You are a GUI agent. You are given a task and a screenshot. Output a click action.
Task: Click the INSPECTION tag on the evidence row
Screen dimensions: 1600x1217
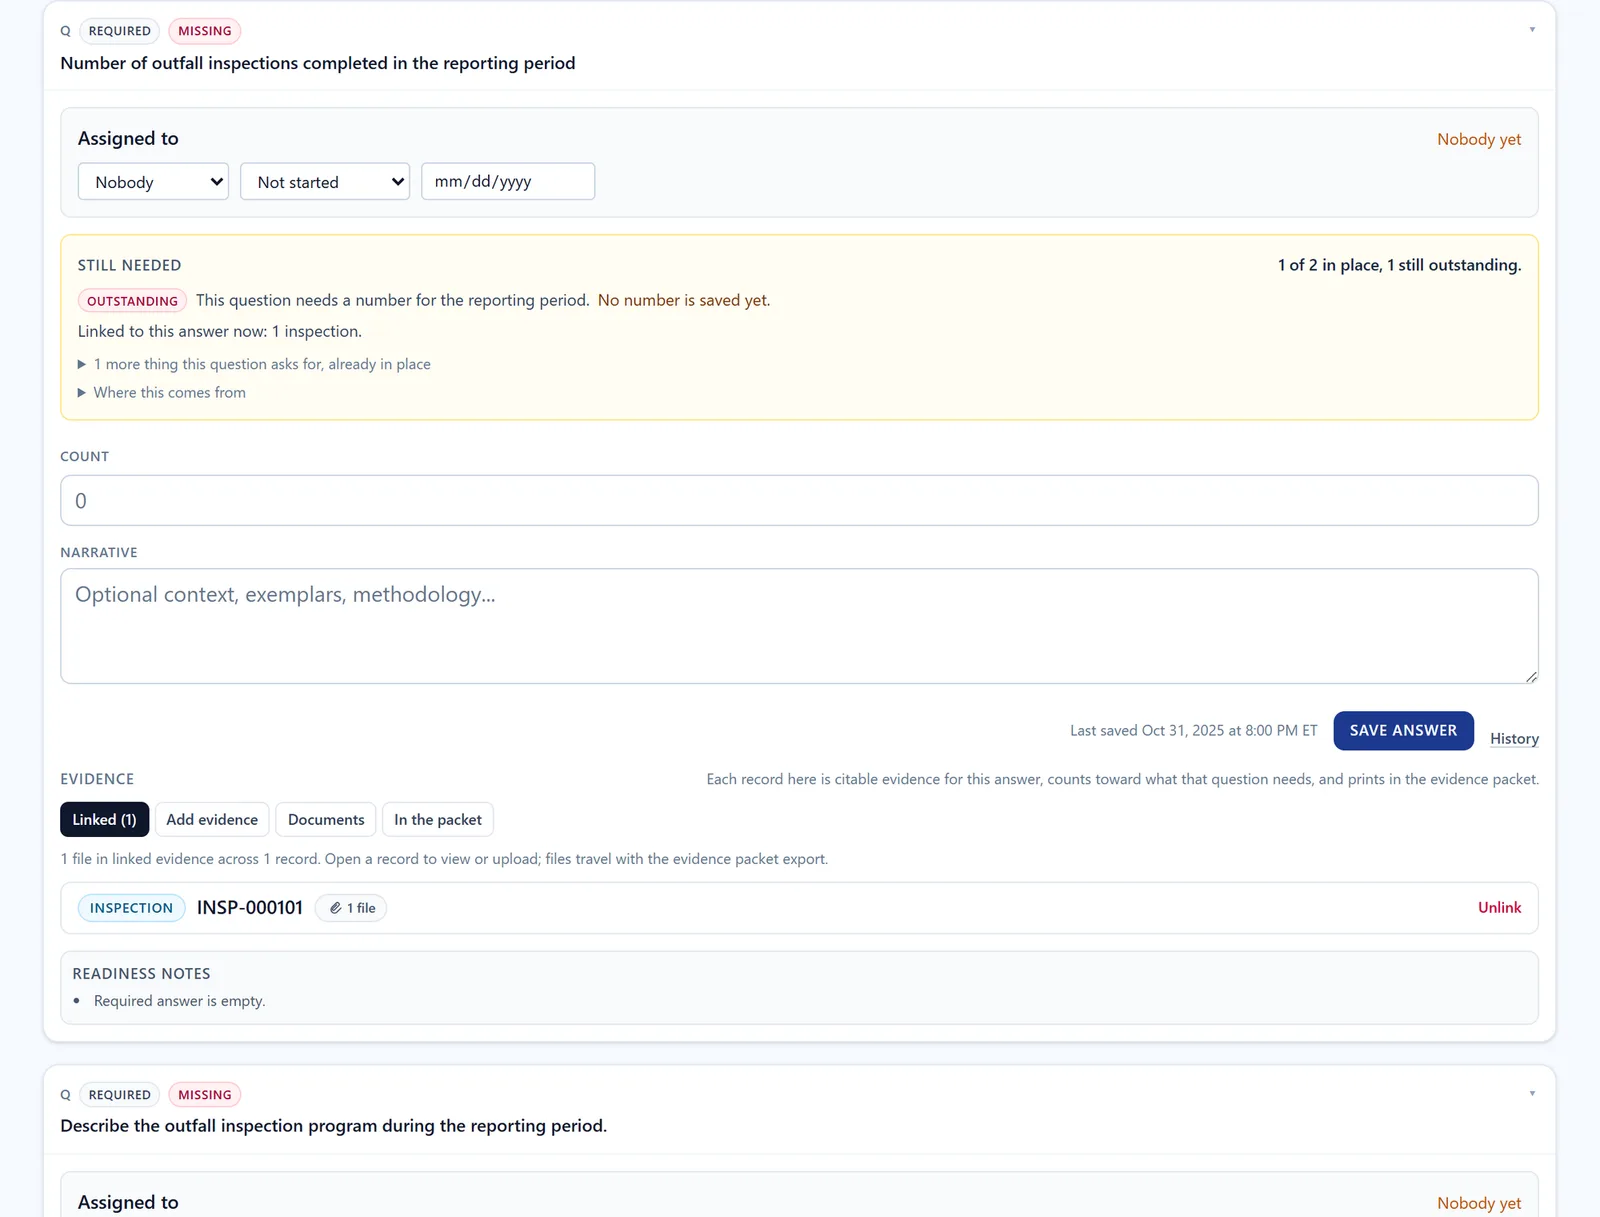tap(131, 908)
